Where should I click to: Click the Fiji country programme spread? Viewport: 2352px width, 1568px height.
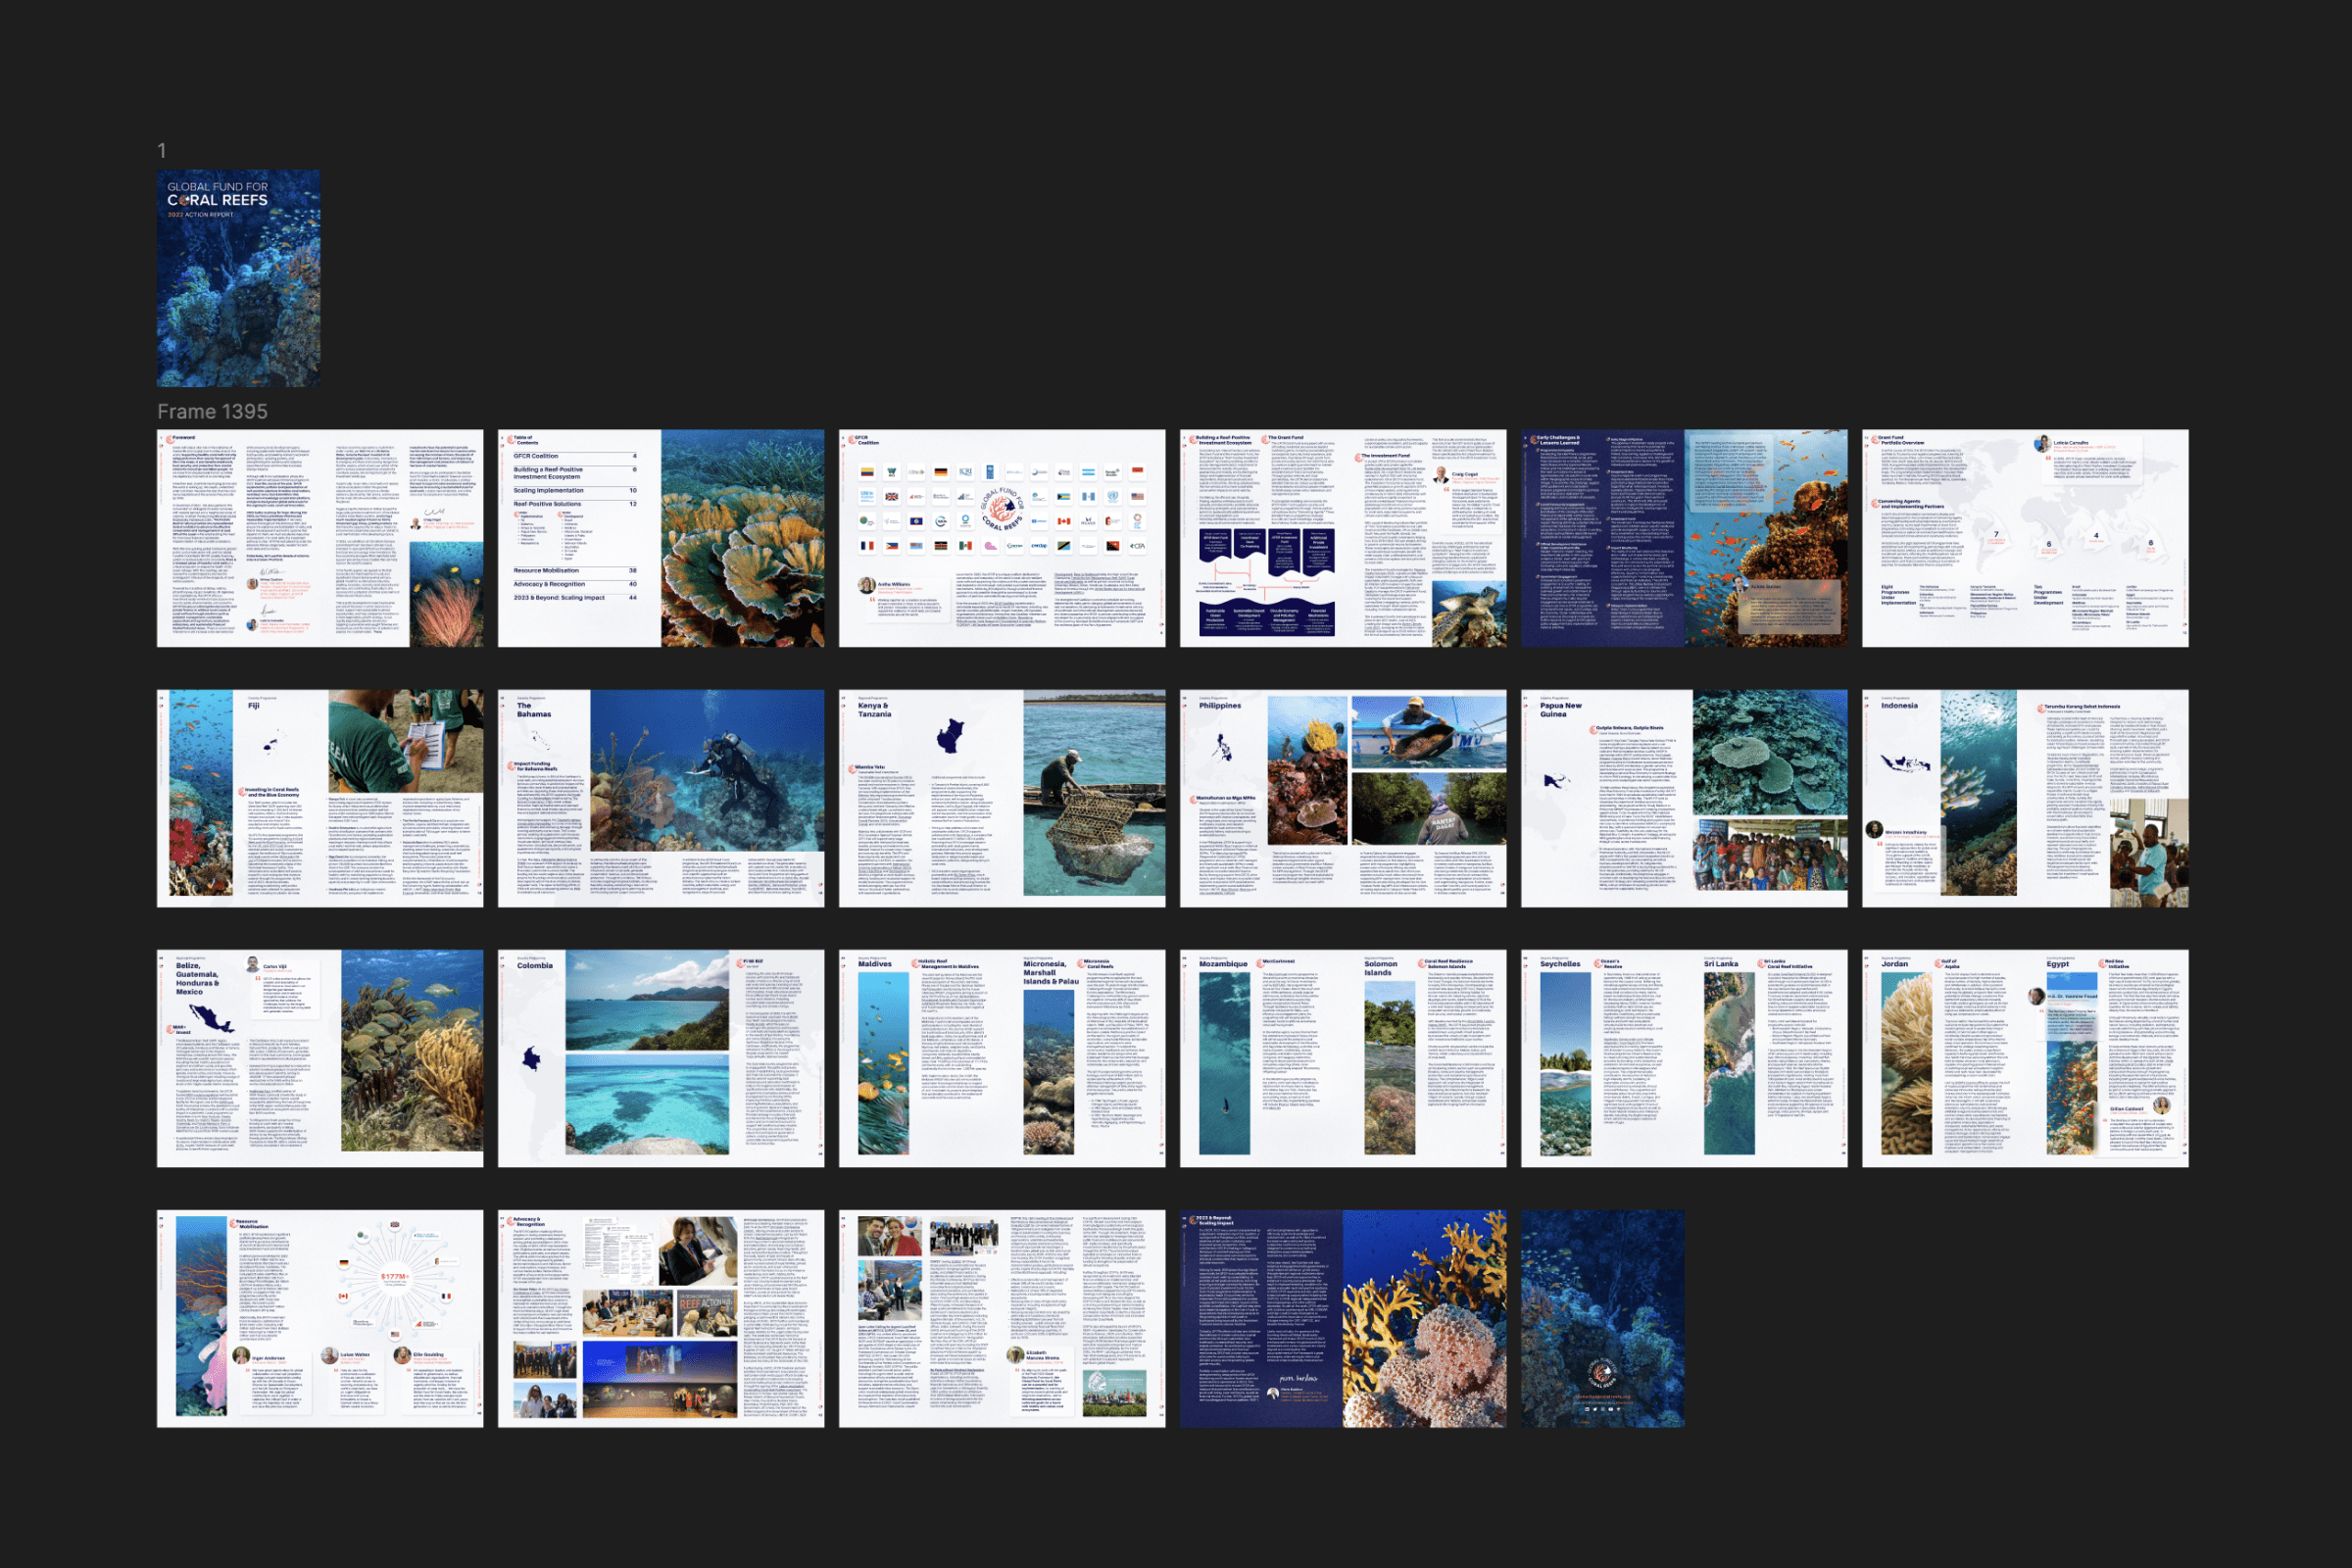pos(319,798)
